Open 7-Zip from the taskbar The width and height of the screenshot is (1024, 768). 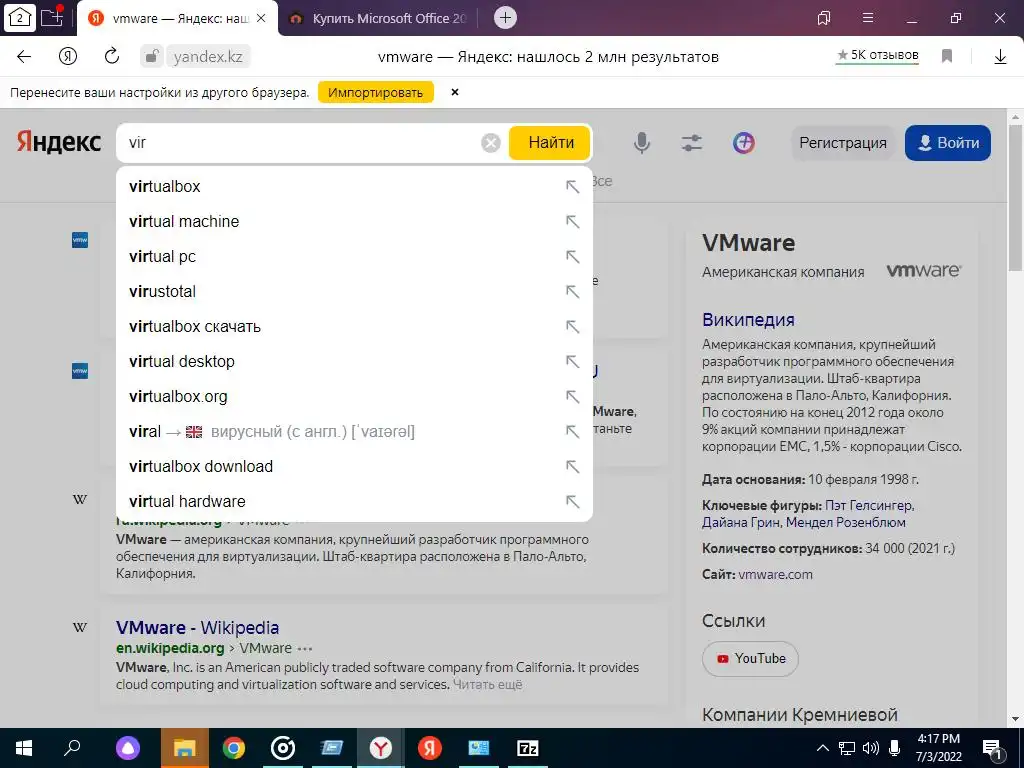click(528, 748)
